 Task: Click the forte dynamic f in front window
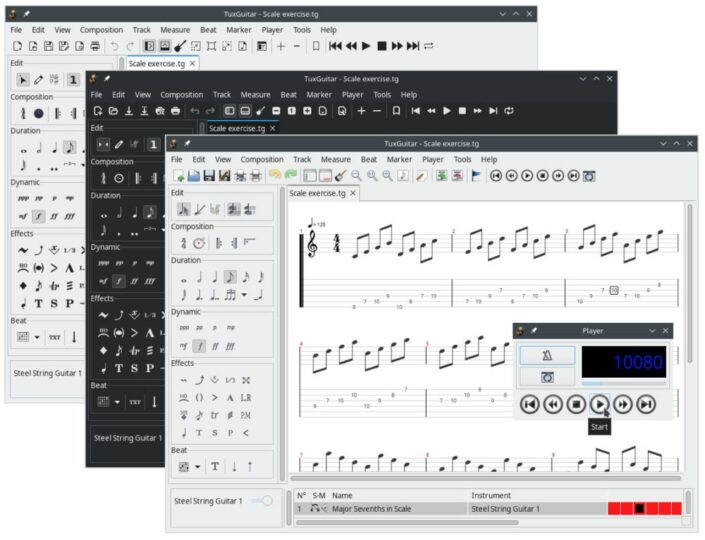198,346
